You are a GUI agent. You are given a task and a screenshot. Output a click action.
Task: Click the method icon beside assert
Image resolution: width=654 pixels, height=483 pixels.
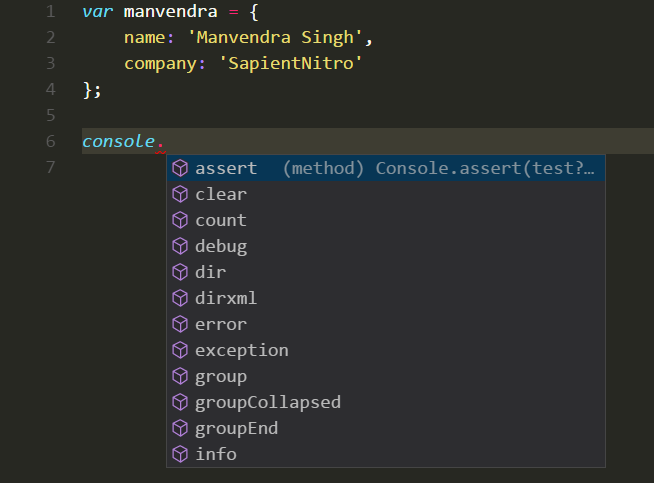[180, 169]
